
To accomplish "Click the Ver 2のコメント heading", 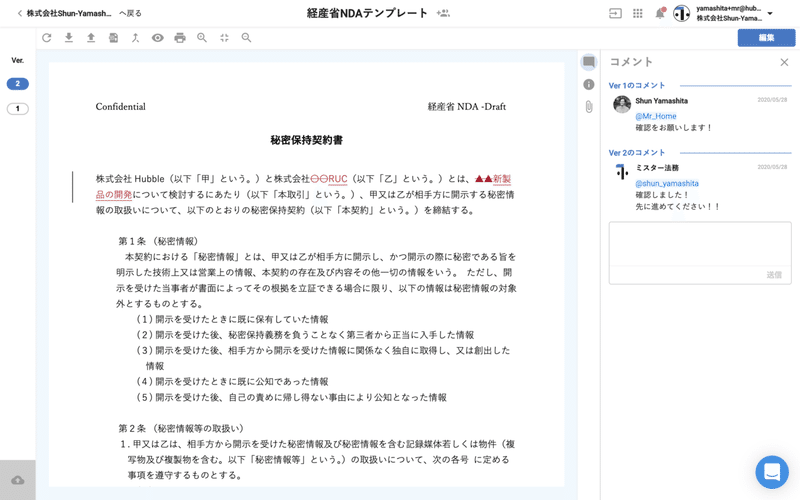I will pyautogui.click(x=637, y=153).
